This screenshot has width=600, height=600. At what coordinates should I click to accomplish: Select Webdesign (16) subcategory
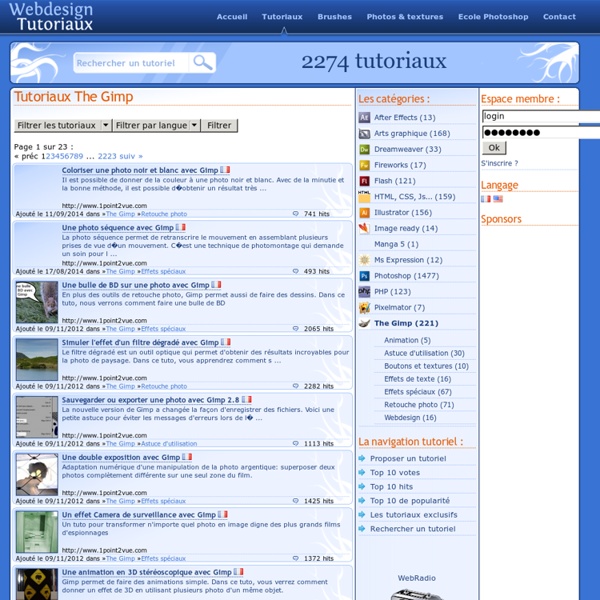tap(410, 417)
